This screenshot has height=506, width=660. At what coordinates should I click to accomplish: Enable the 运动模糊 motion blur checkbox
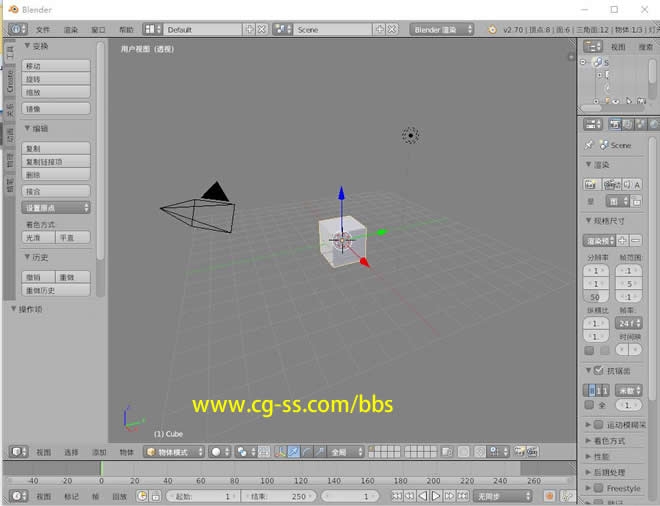pos(598,425)
